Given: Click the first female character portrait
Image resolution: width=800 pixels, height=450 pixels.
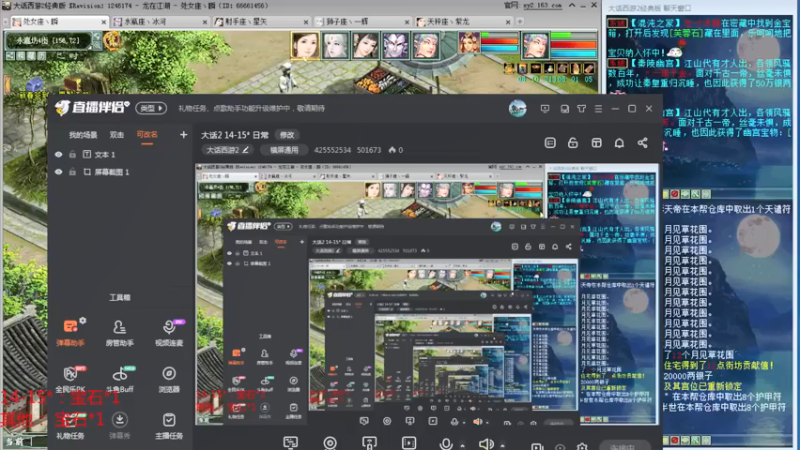Looking at the screenshot, I should [x=305, y=45].
